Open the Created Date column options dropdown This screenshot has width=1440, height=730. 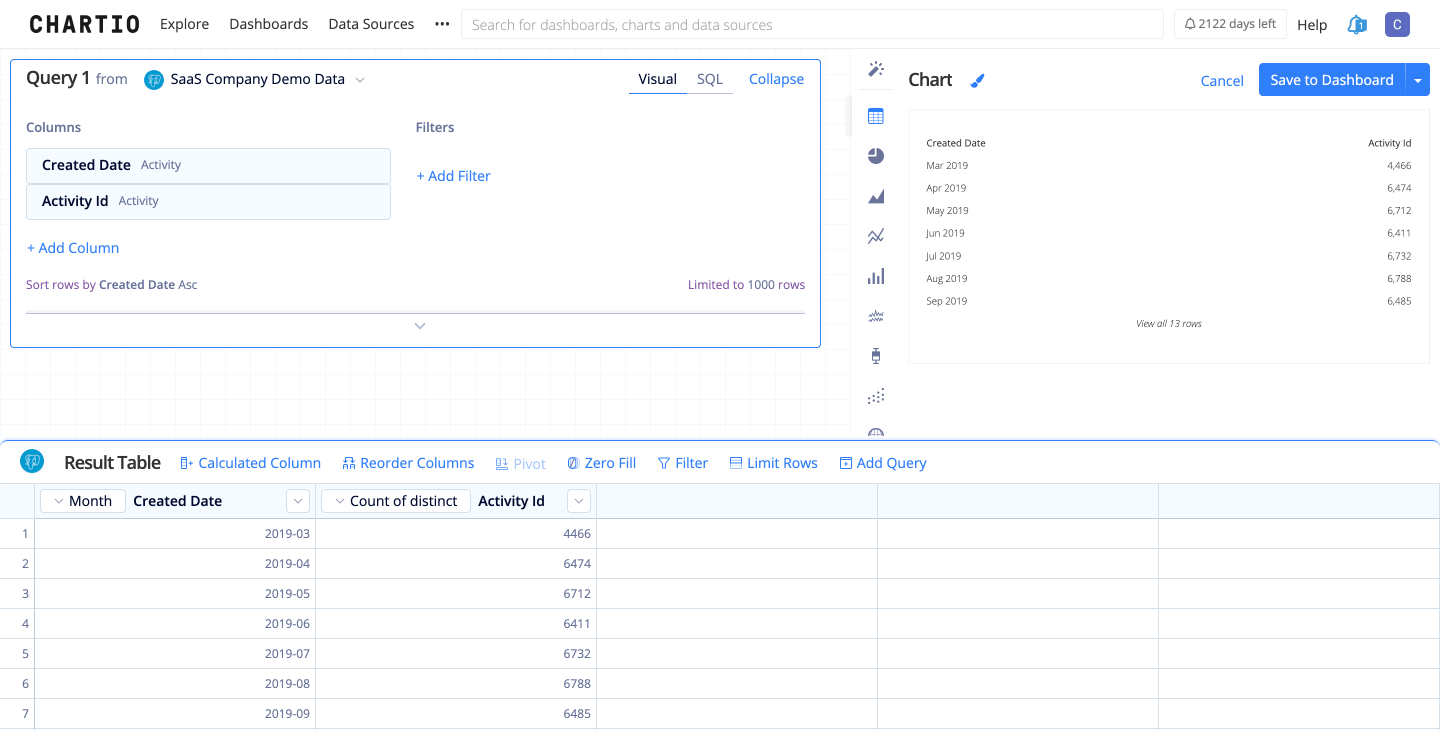pos(298,501)
